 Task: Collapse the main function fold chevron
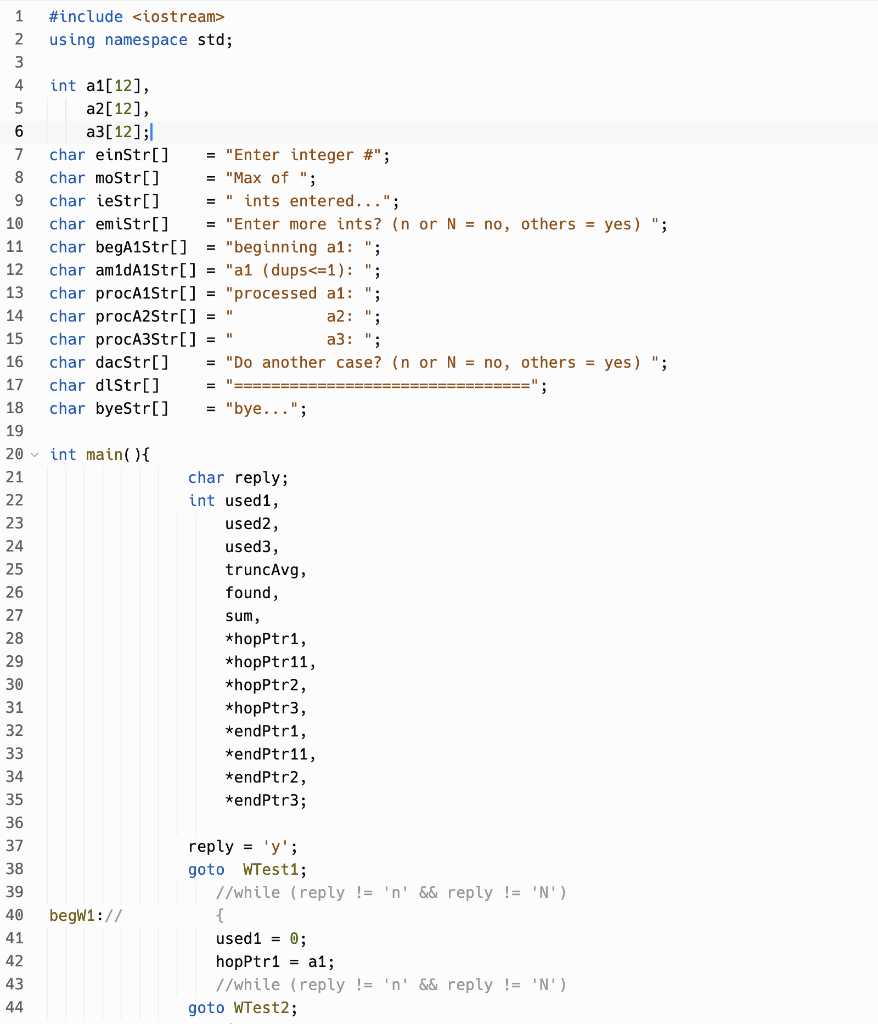tap(35, 455)
